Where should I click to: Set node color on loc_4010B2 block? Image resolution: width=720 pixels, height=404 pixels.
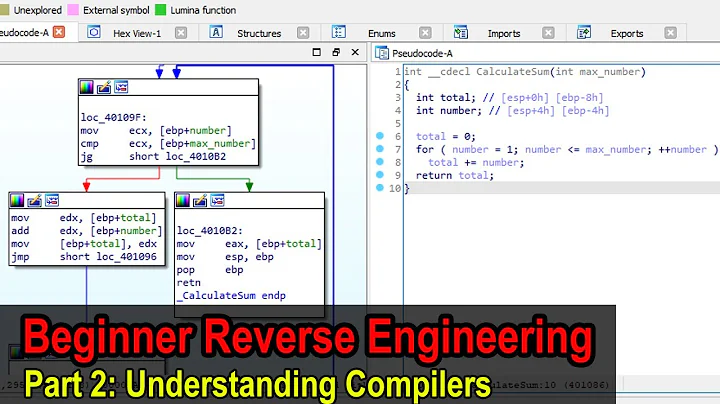click(x=183, y=201)
